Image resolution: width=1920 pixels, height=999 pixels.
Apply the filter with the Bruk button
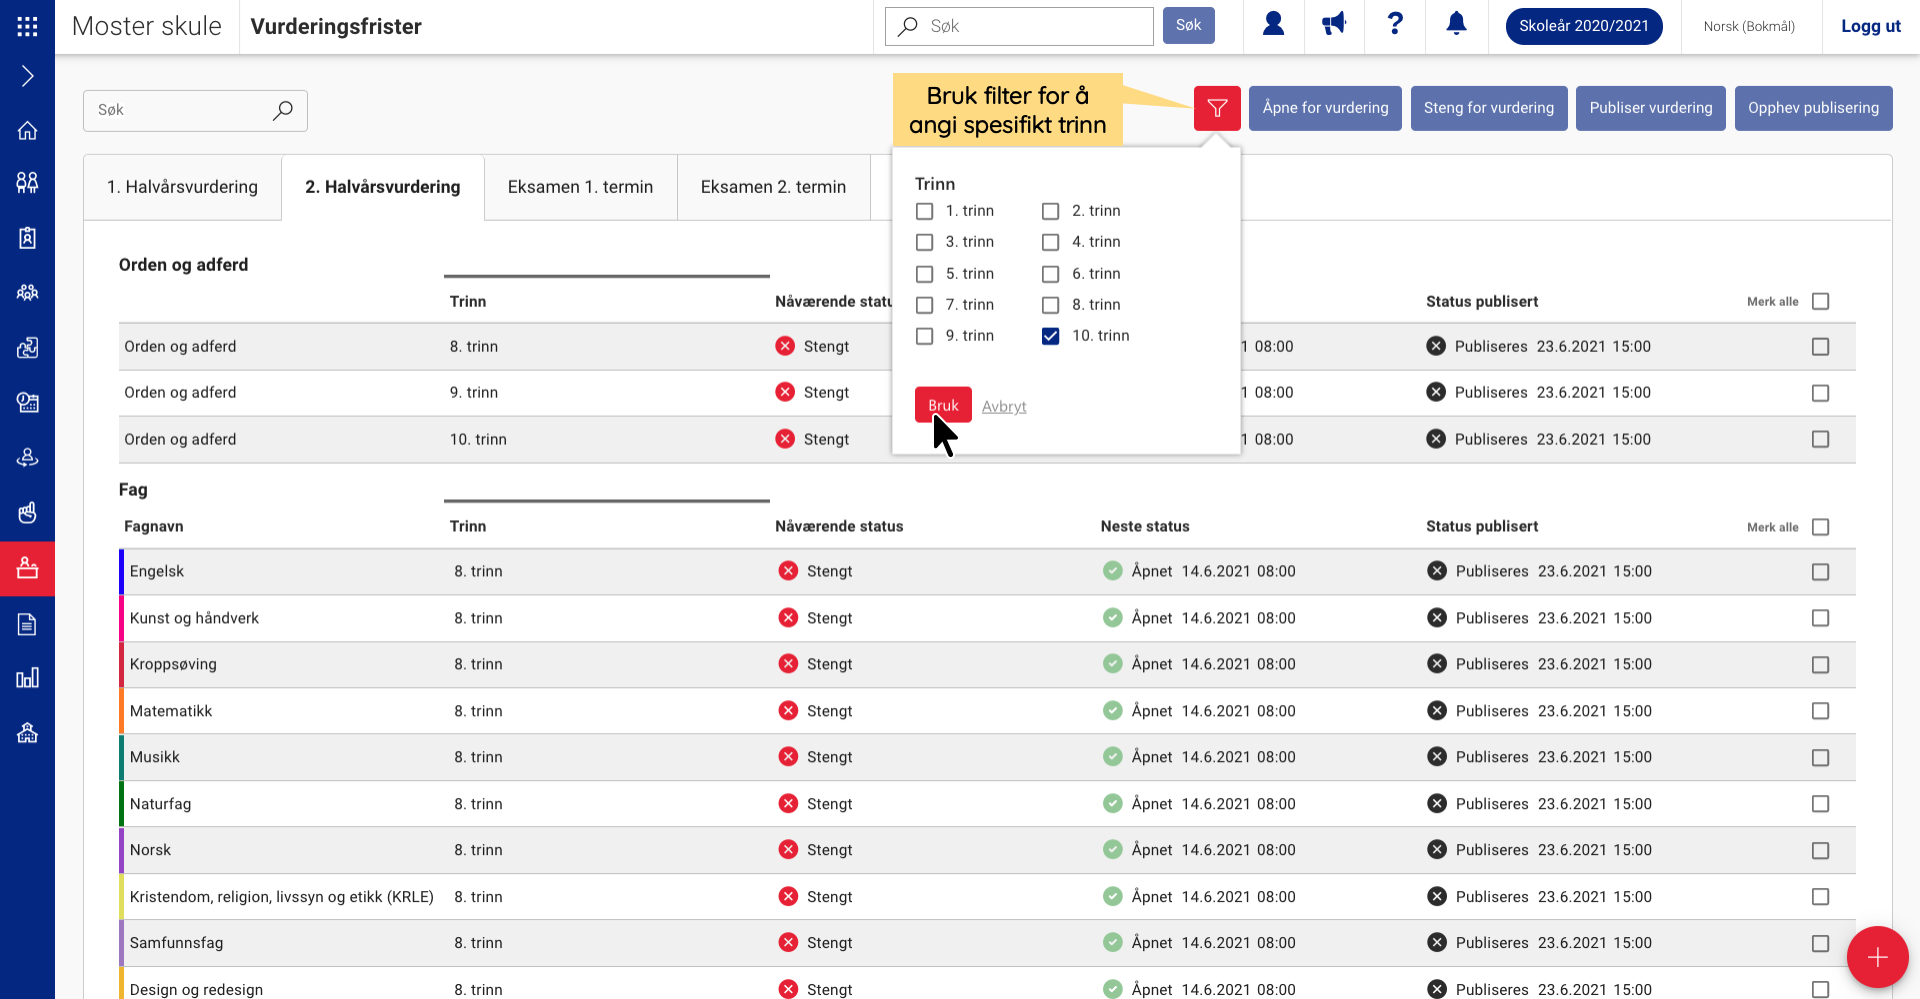coord(943,405)
